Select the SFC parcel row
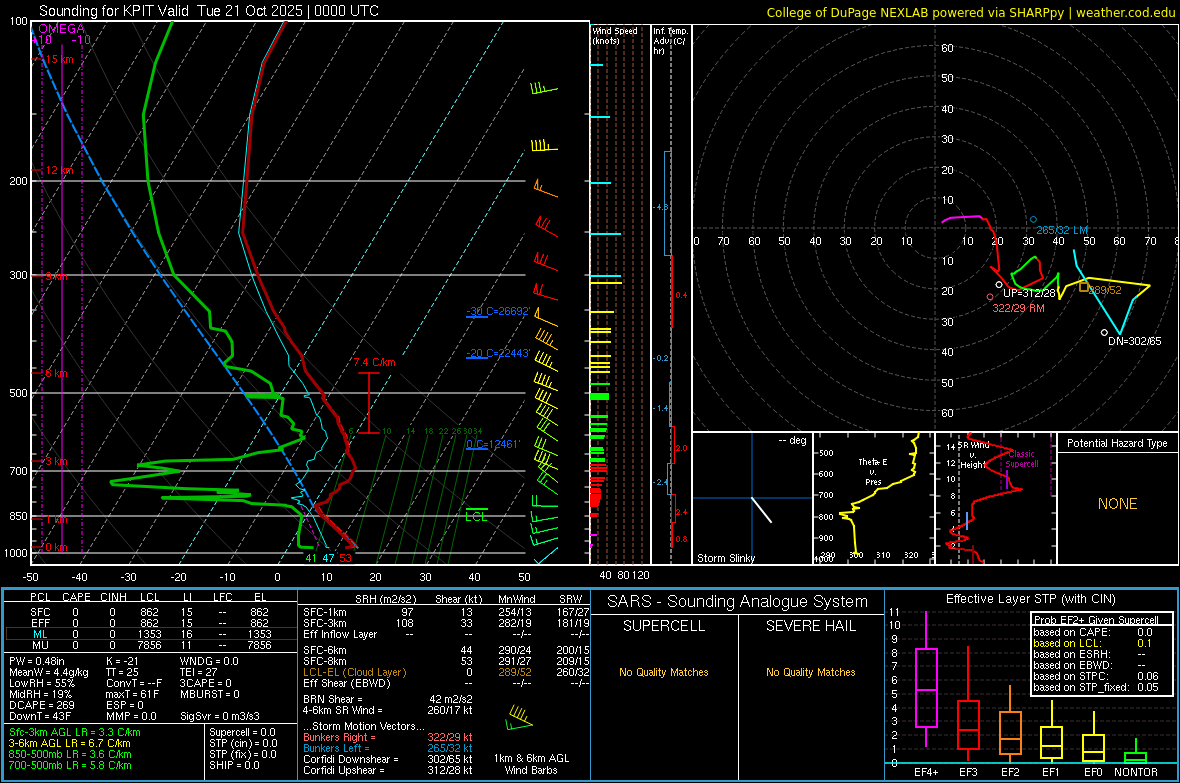1180x783 pixels. [149, 612]
